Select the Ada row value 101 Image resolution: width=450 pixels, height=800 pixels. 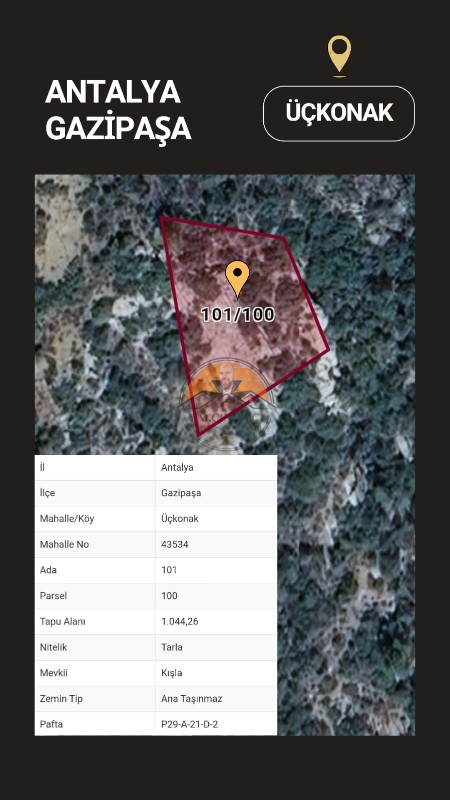click(x=169, y=570)
